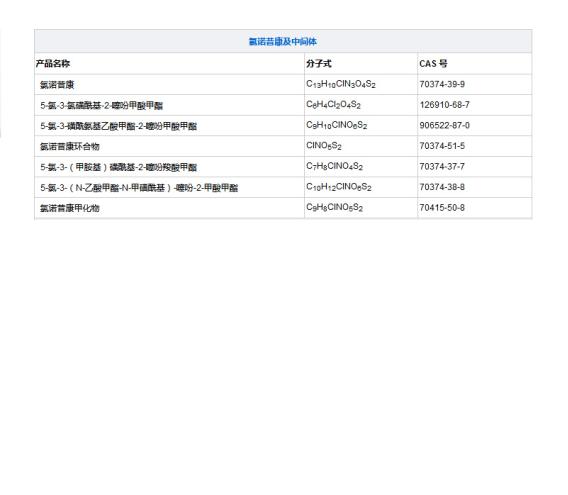Select formula ClNO5S2

coord(324,146)
